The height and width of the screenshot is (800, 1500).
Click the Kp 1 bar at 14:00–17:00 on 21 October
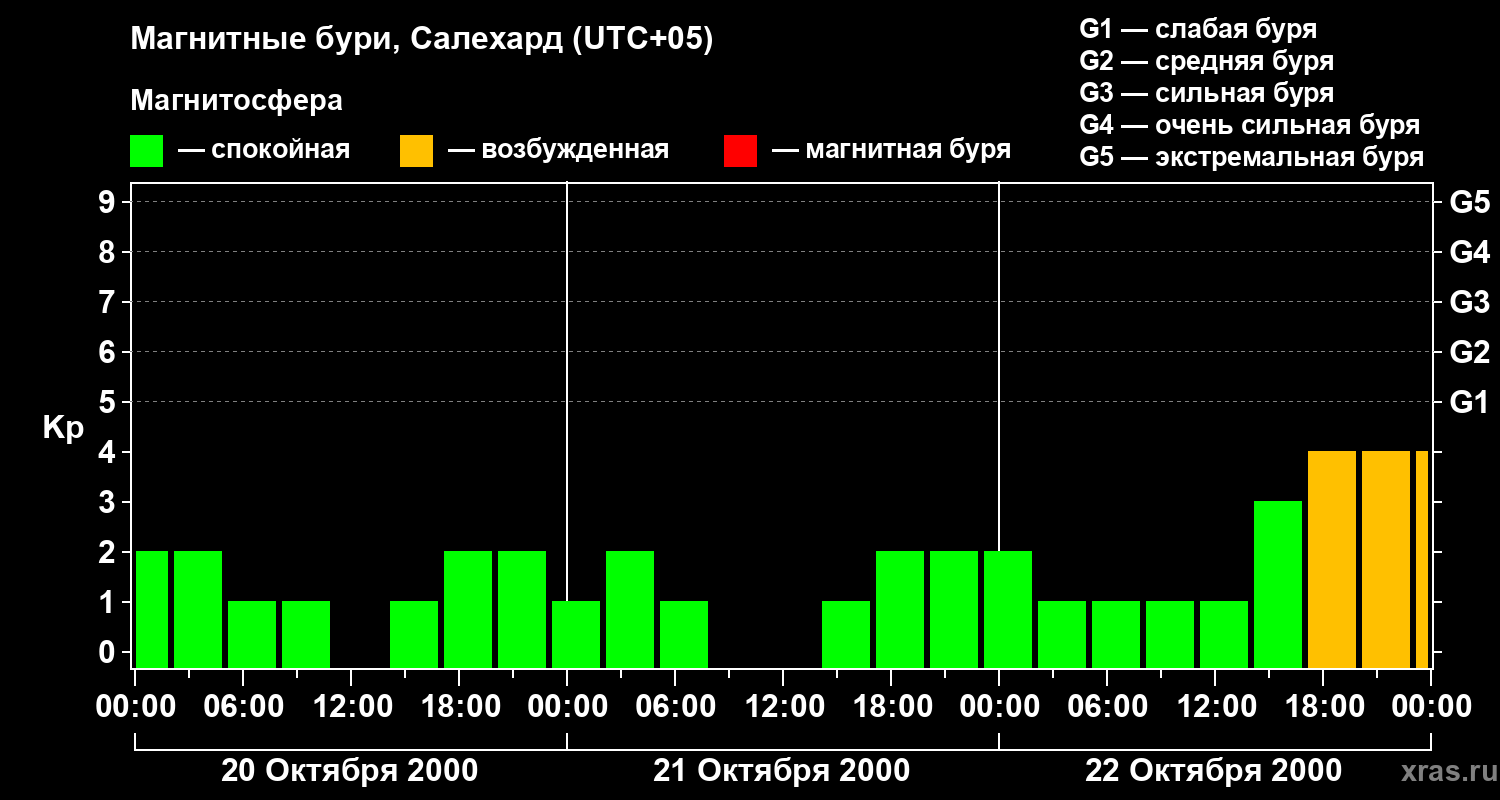tap(846, 634)
